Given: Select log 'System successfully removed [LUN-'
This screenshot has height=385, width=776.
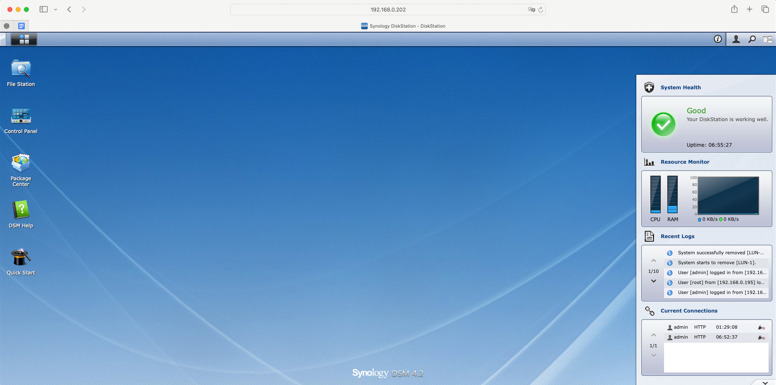Looking at the screenshot, I should pos(717,253).
